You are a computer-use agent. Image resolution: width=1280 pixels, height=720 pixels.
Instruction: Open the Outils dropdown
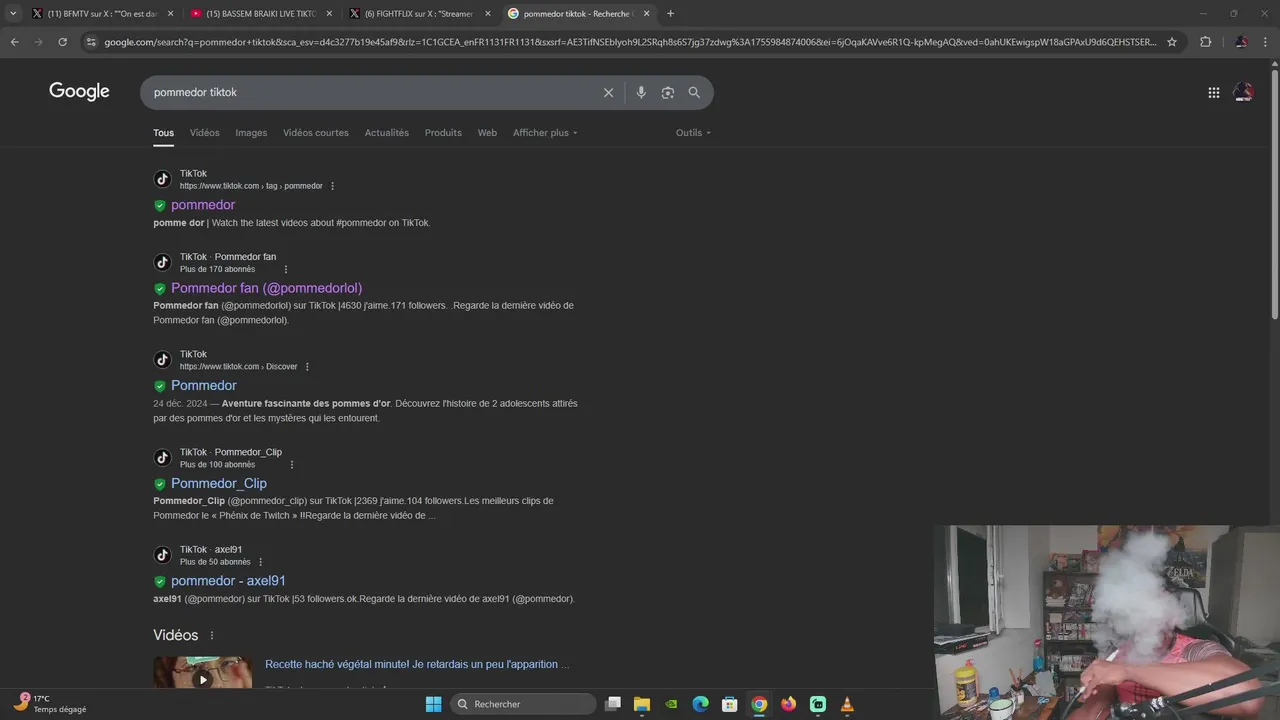pos(693,133)
